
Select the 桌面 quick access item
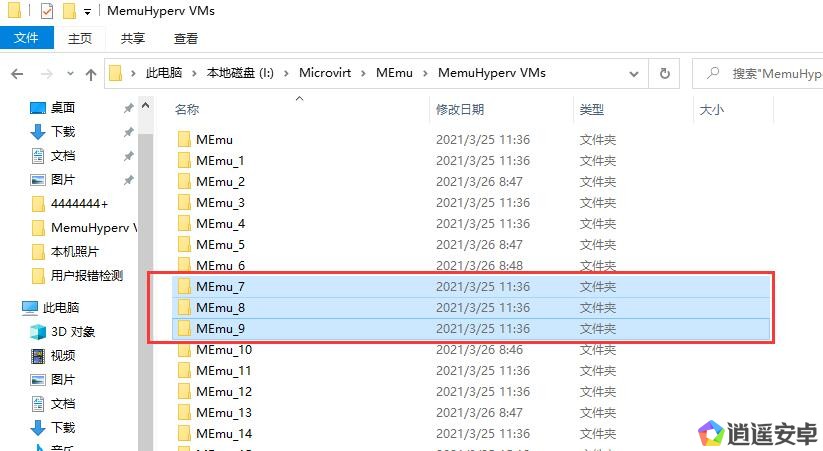[x=62, y=108]
